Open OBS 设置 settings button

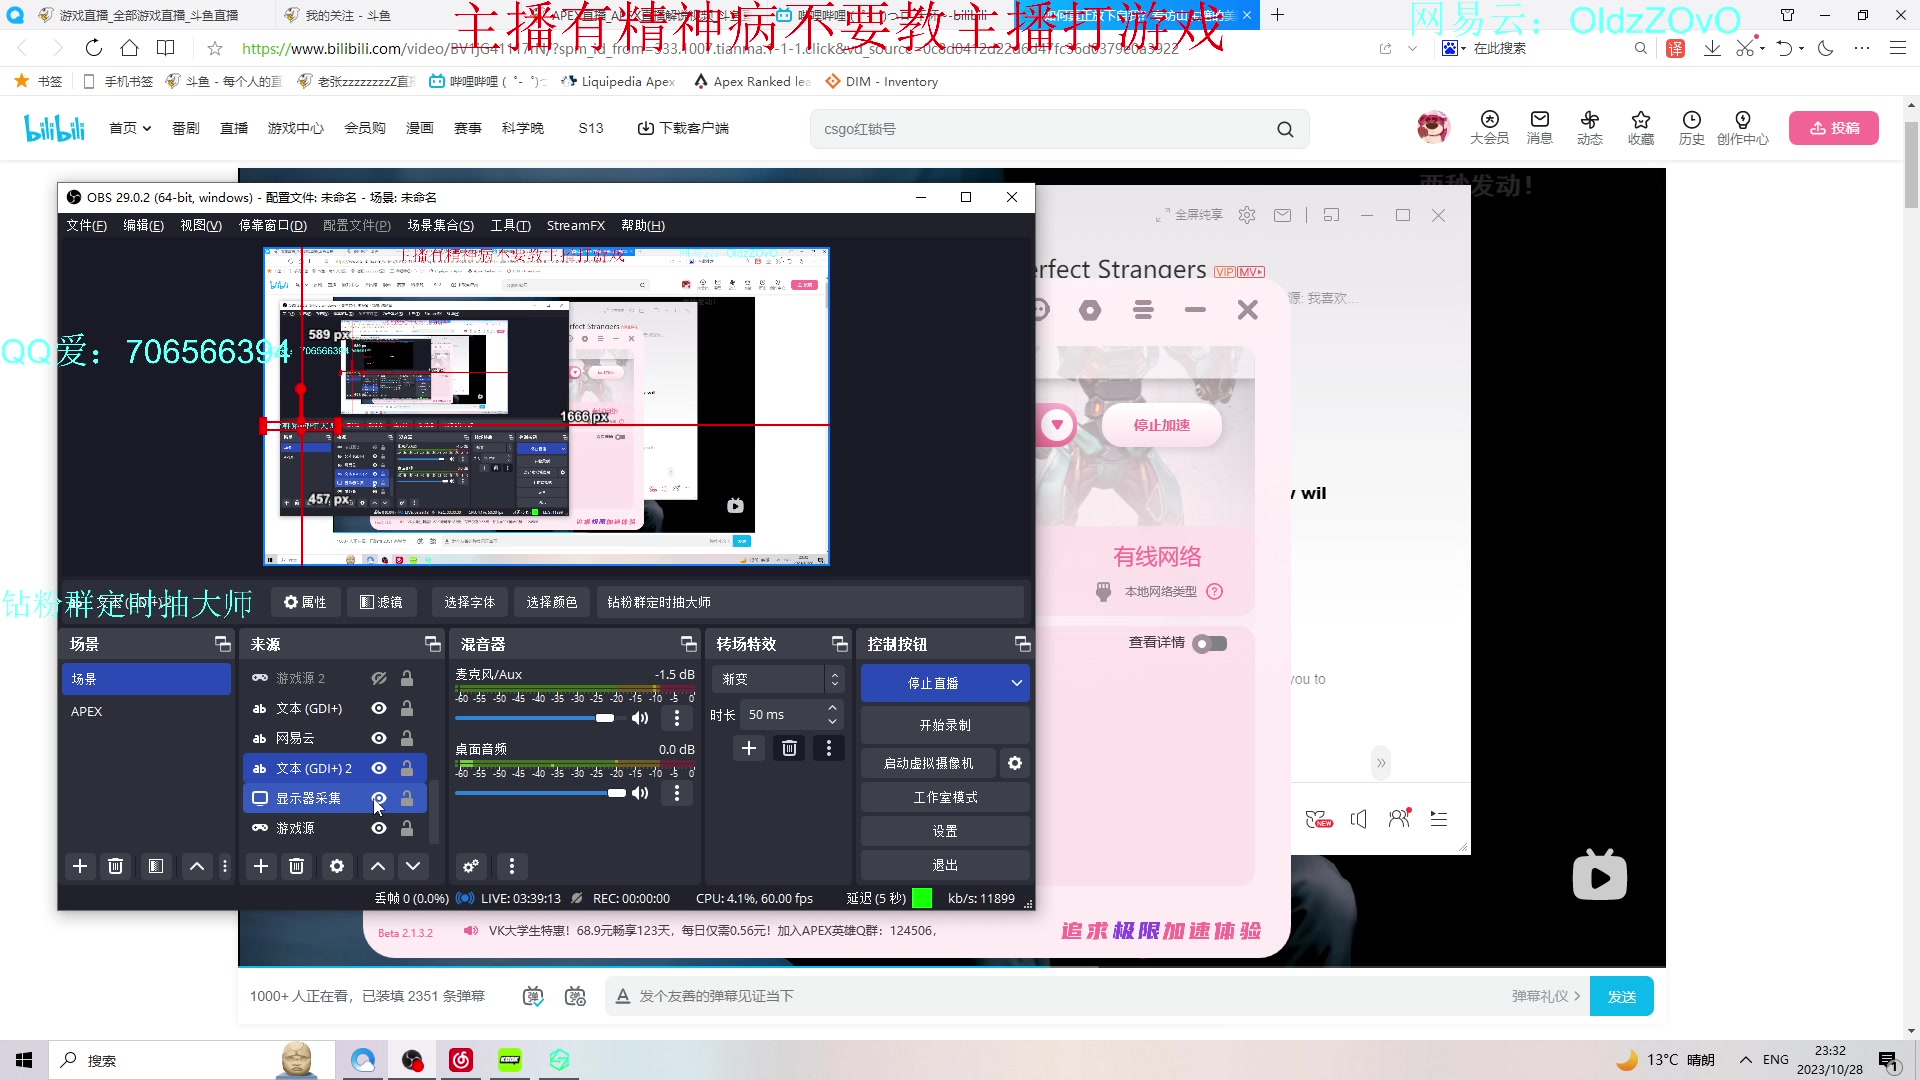(x=945, y=831)
